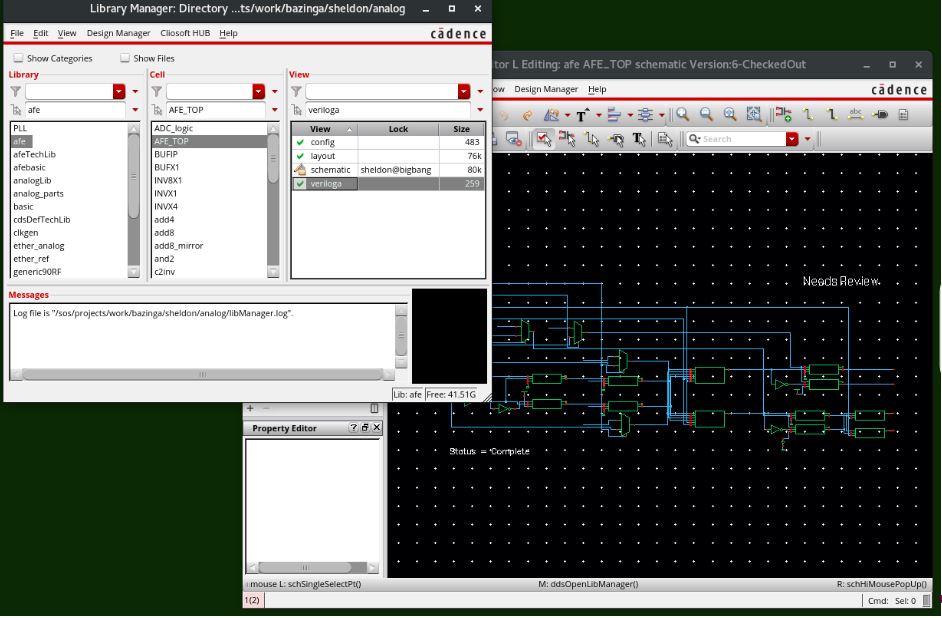Viewport: 942px width, 618px height.
Task: Select the schematic view row
Action: pyautogui.click(x=387, y=170)
